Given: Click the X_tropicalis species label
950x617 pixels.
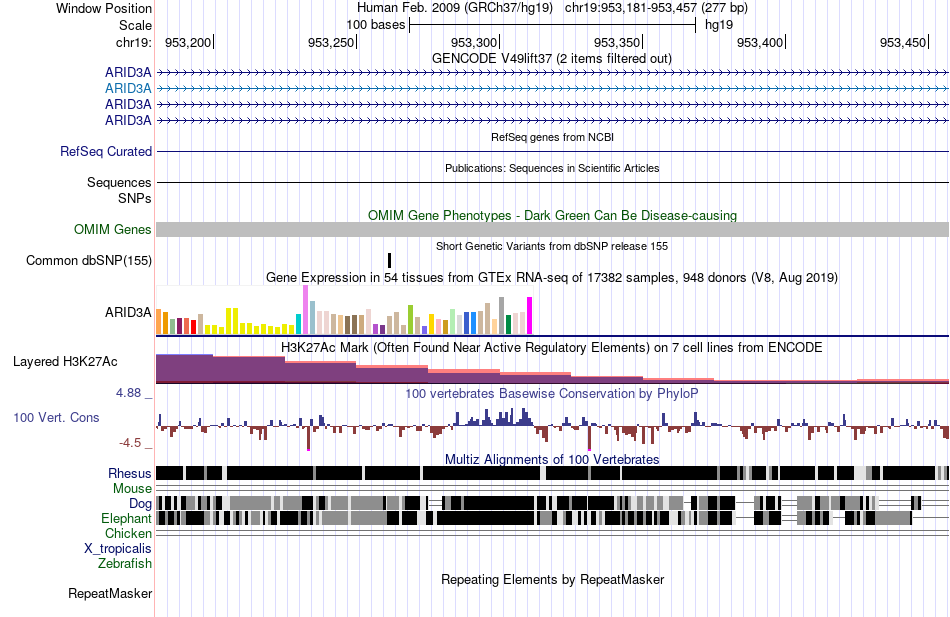Looking at the screenshot, I should pos(118,549).
